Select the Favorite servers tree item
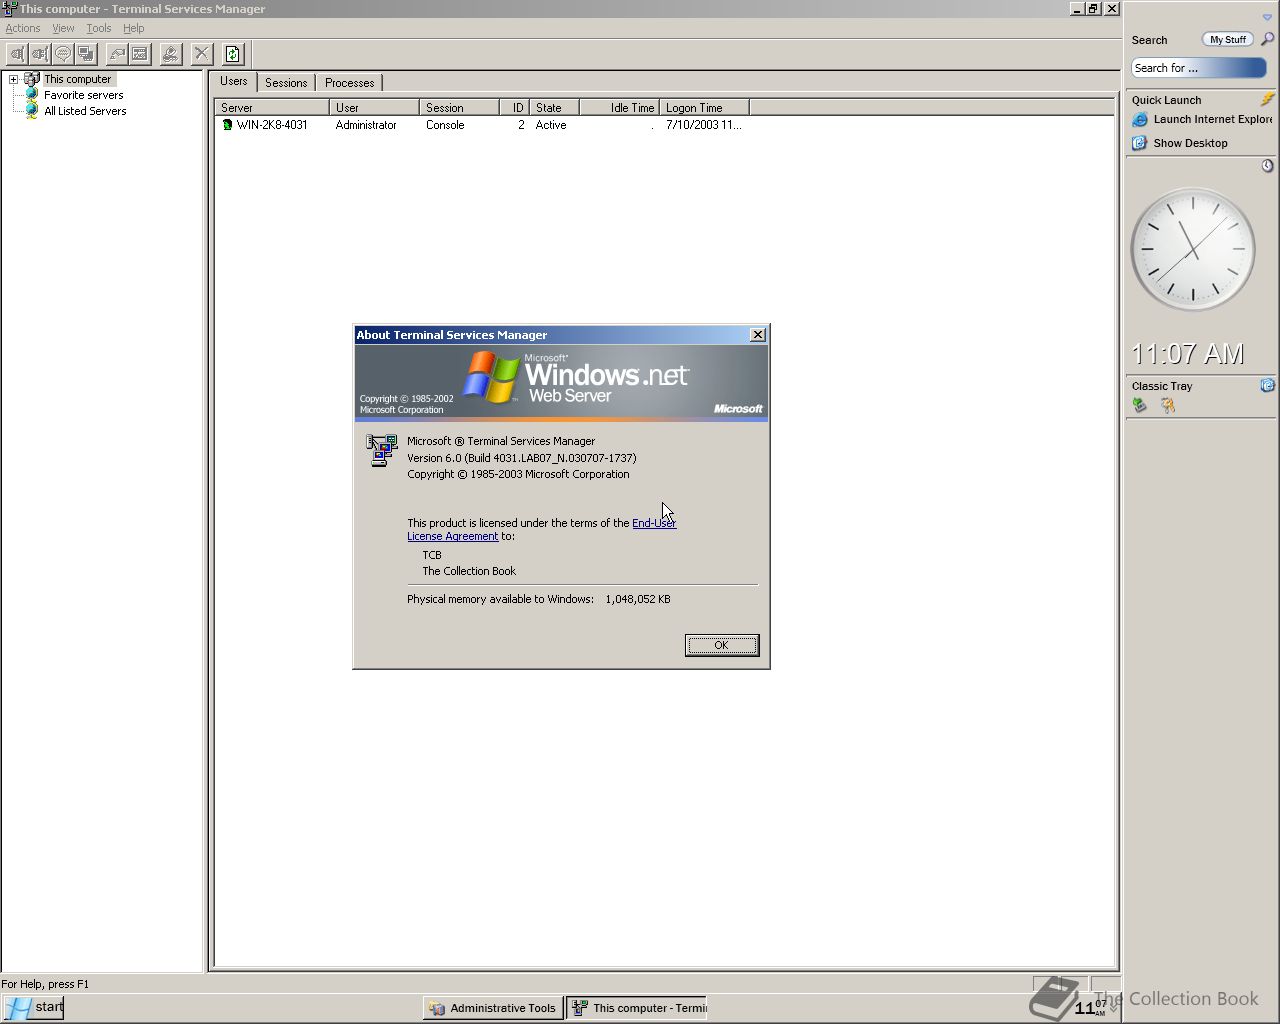 tap(83, 95)
